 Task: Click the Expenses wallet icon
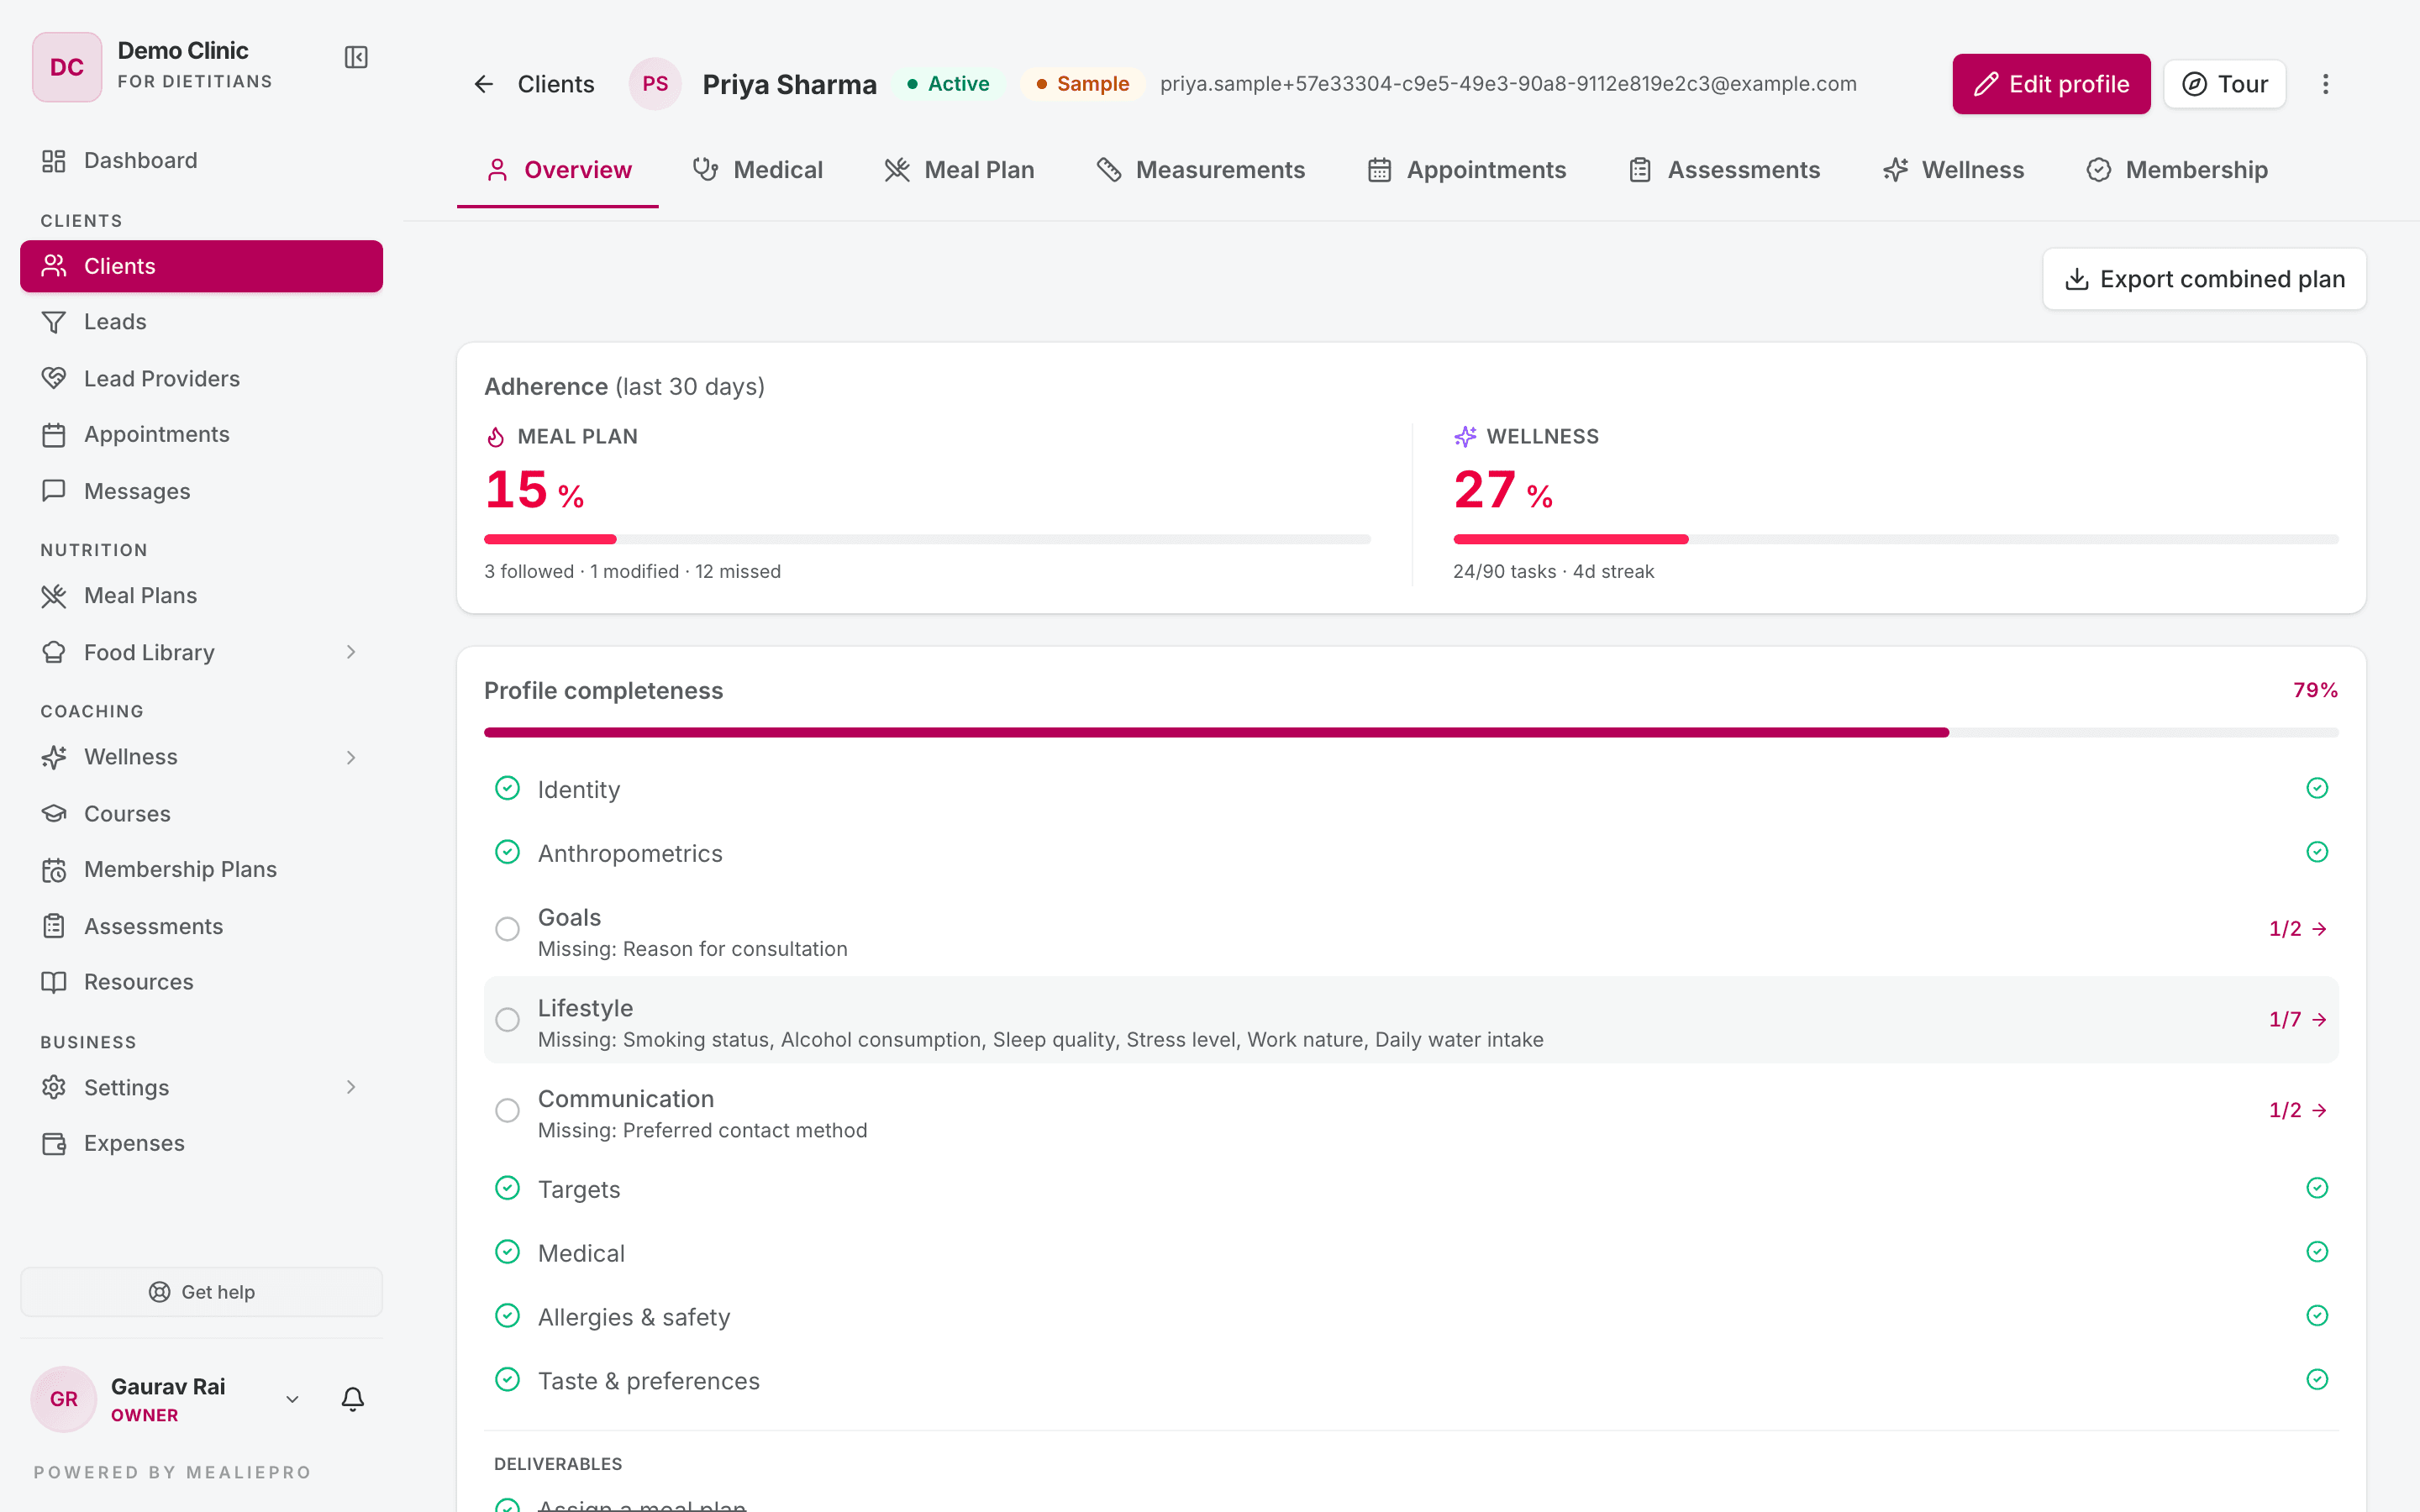(x=54, y=1143)
